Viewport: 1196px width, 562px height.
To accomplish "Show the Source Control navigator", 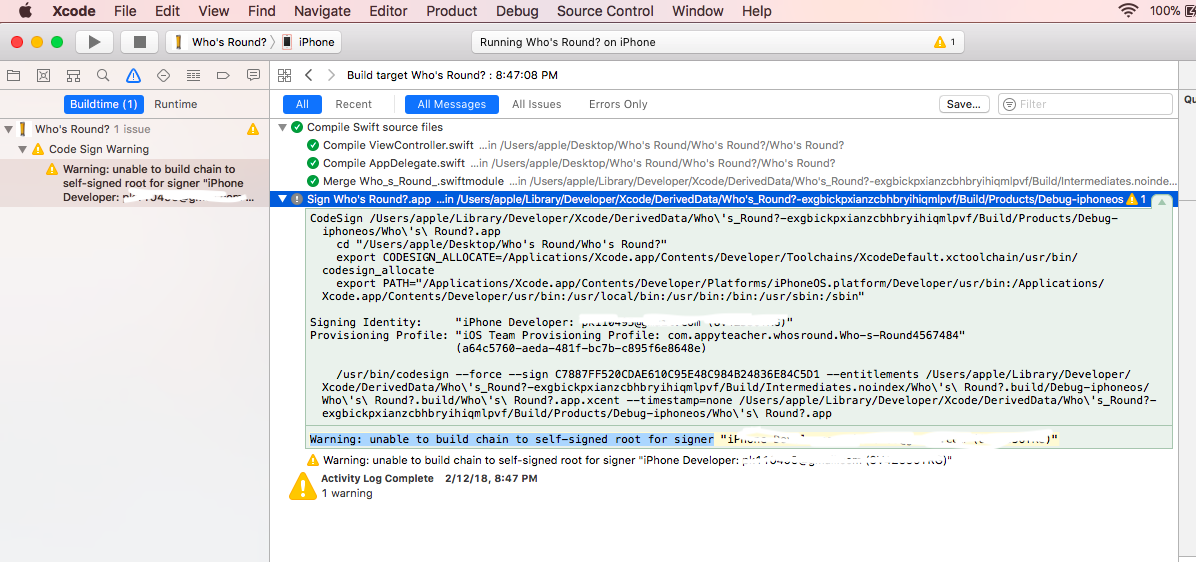I will (43, 75).
